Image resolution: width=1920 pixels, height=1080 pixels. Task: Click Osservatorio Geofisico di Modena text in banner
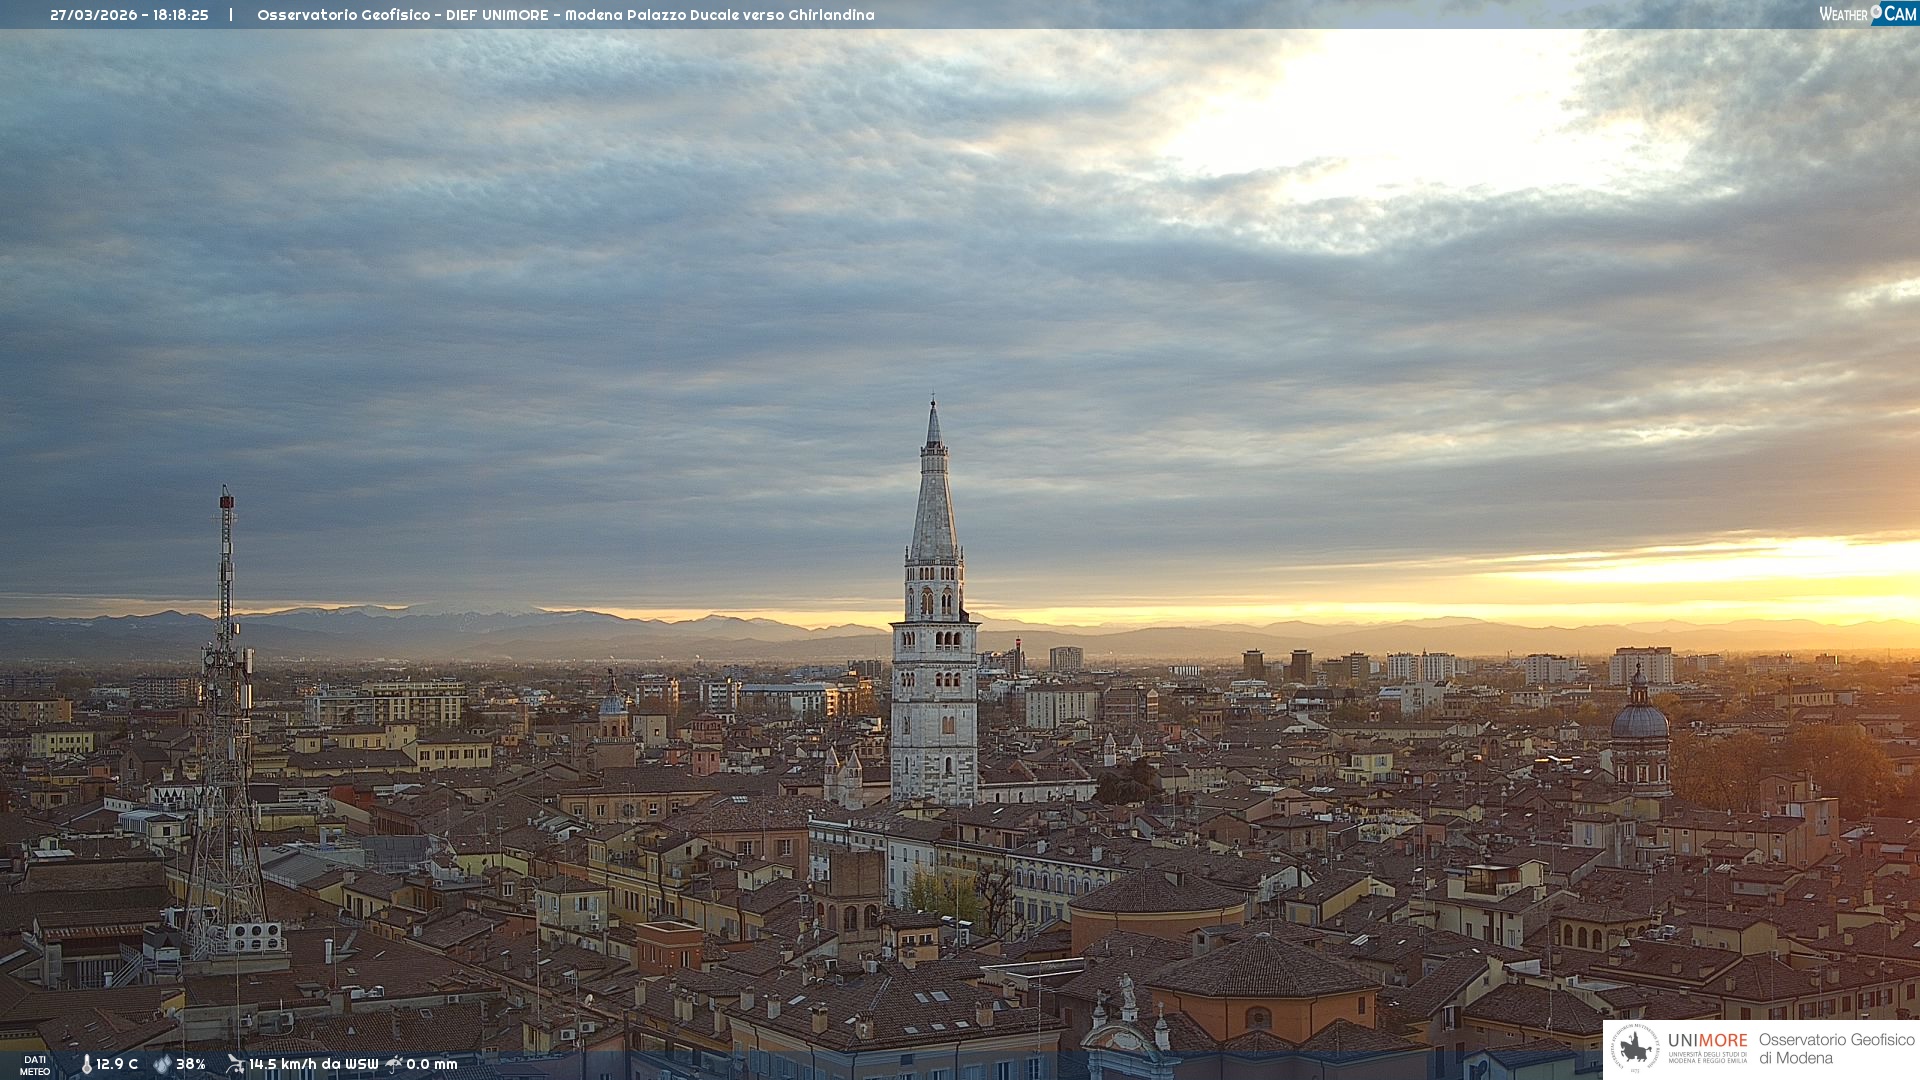1836,1049
